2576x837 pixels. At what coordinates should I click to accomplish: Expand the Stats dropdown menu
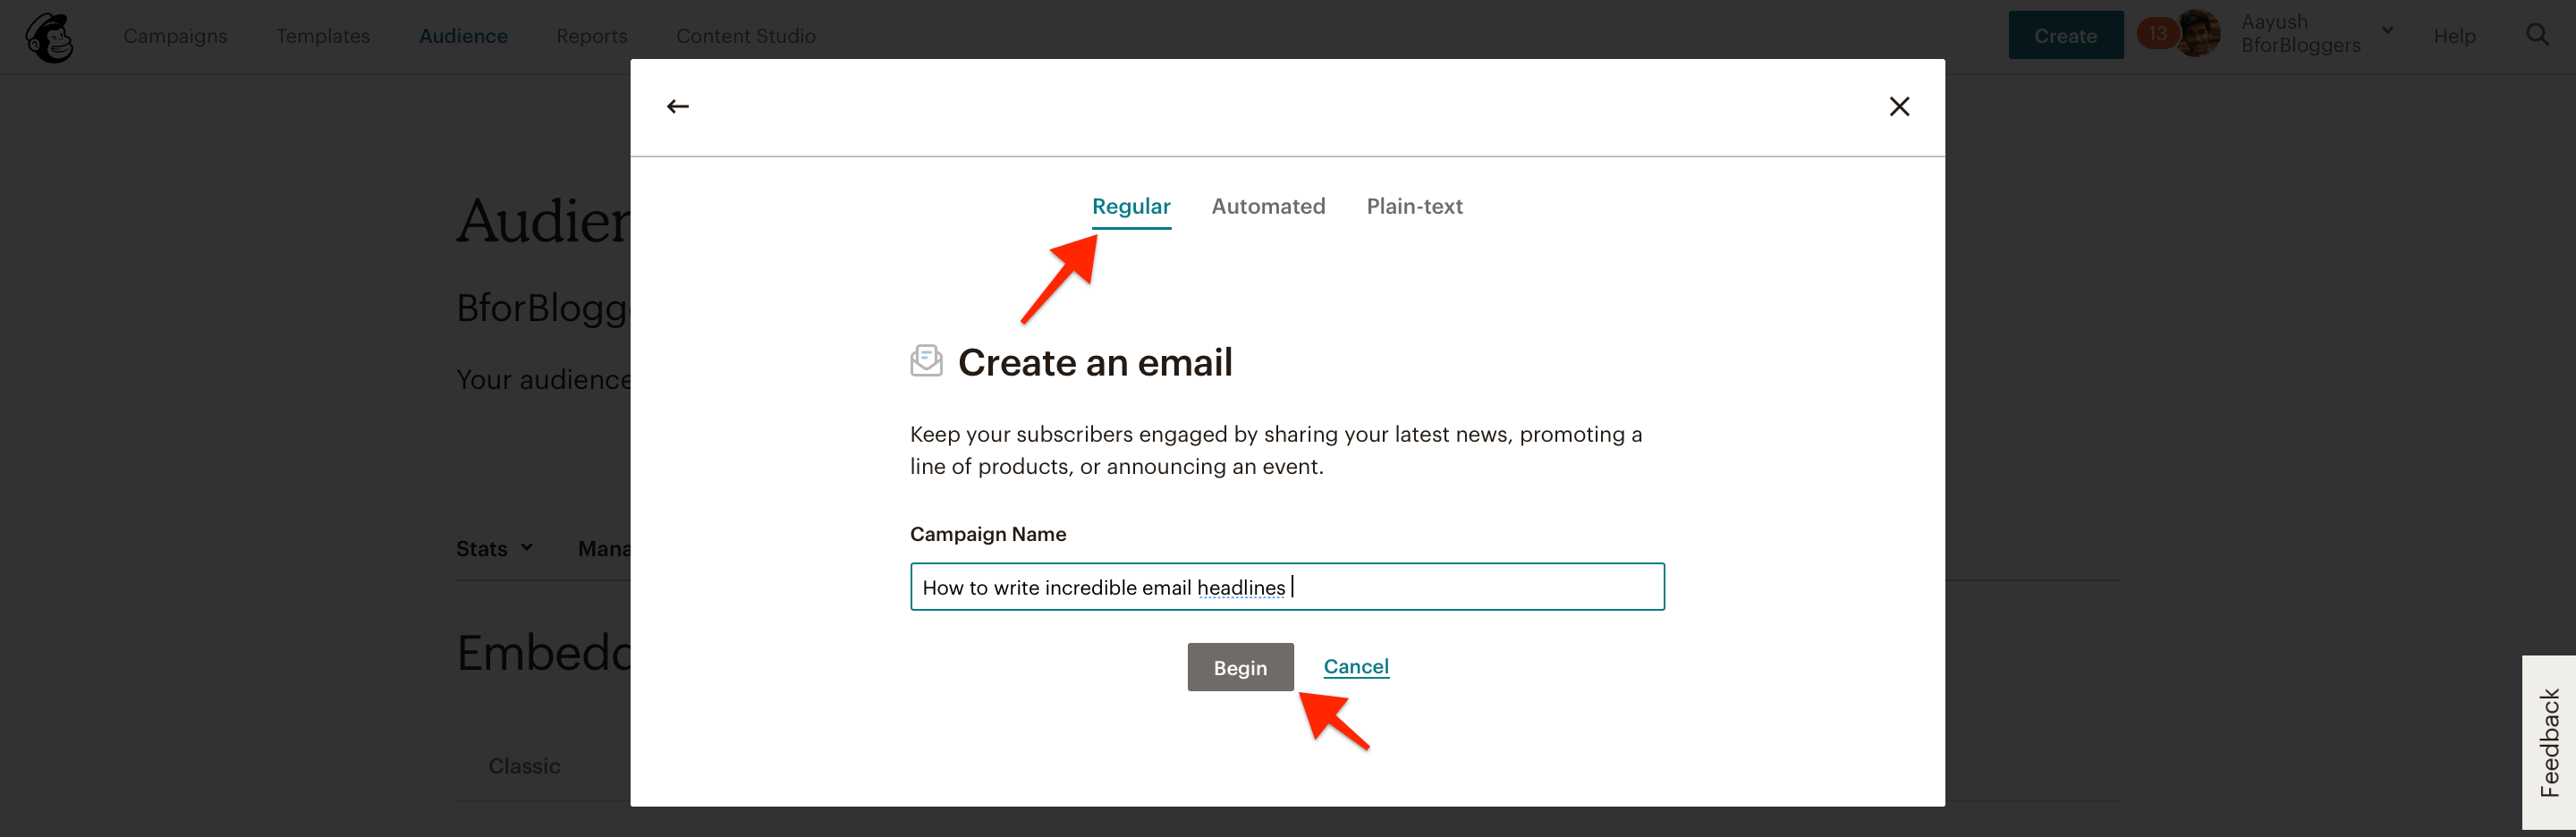494,548
